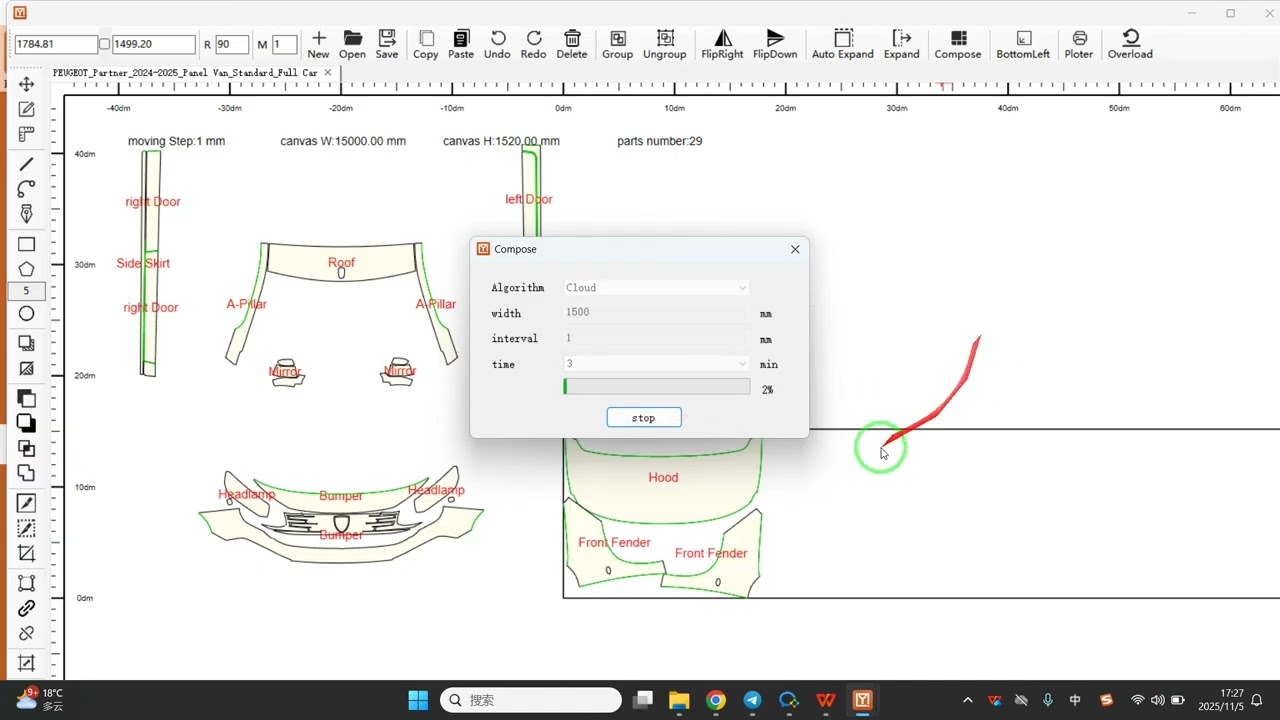Click the volume speaker tray icon
Image resolution: width=1280 pixels, height=720 pixels.
[x=1158, y=700]
